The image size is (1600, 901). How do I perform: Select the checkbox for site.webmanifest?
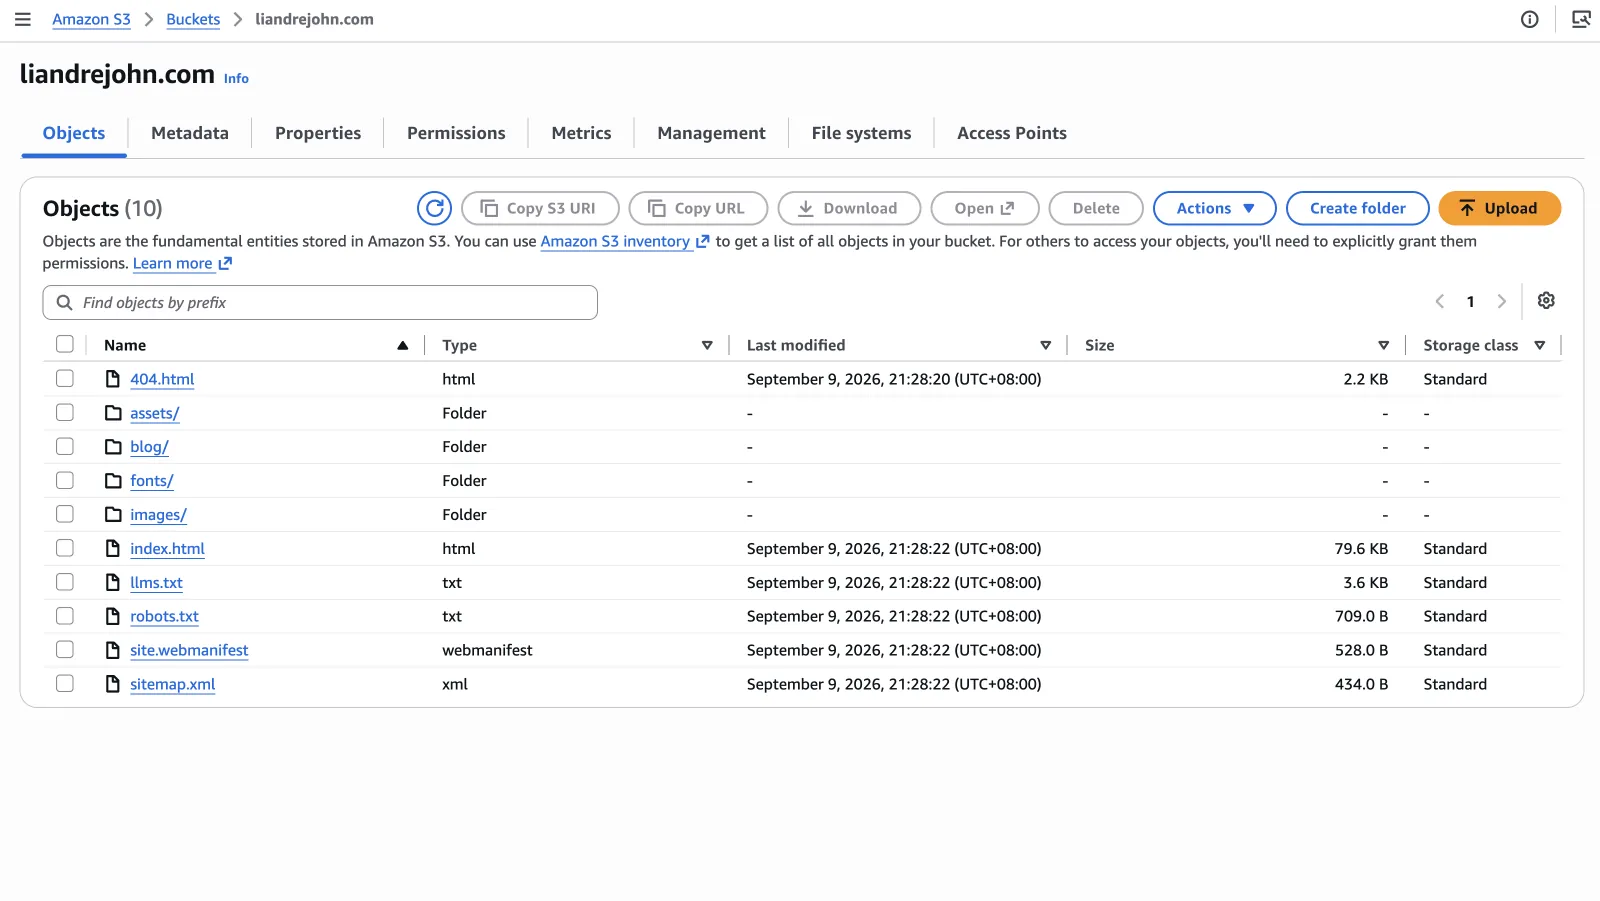(65, 649)
